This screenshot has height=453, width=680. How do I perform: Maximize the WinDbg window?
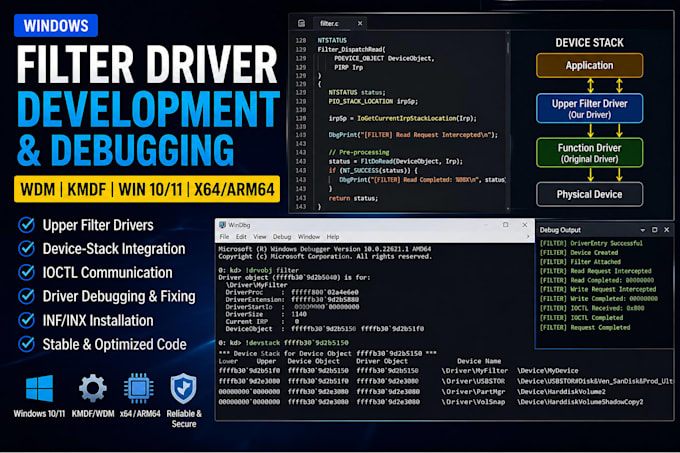coord(506,225)
